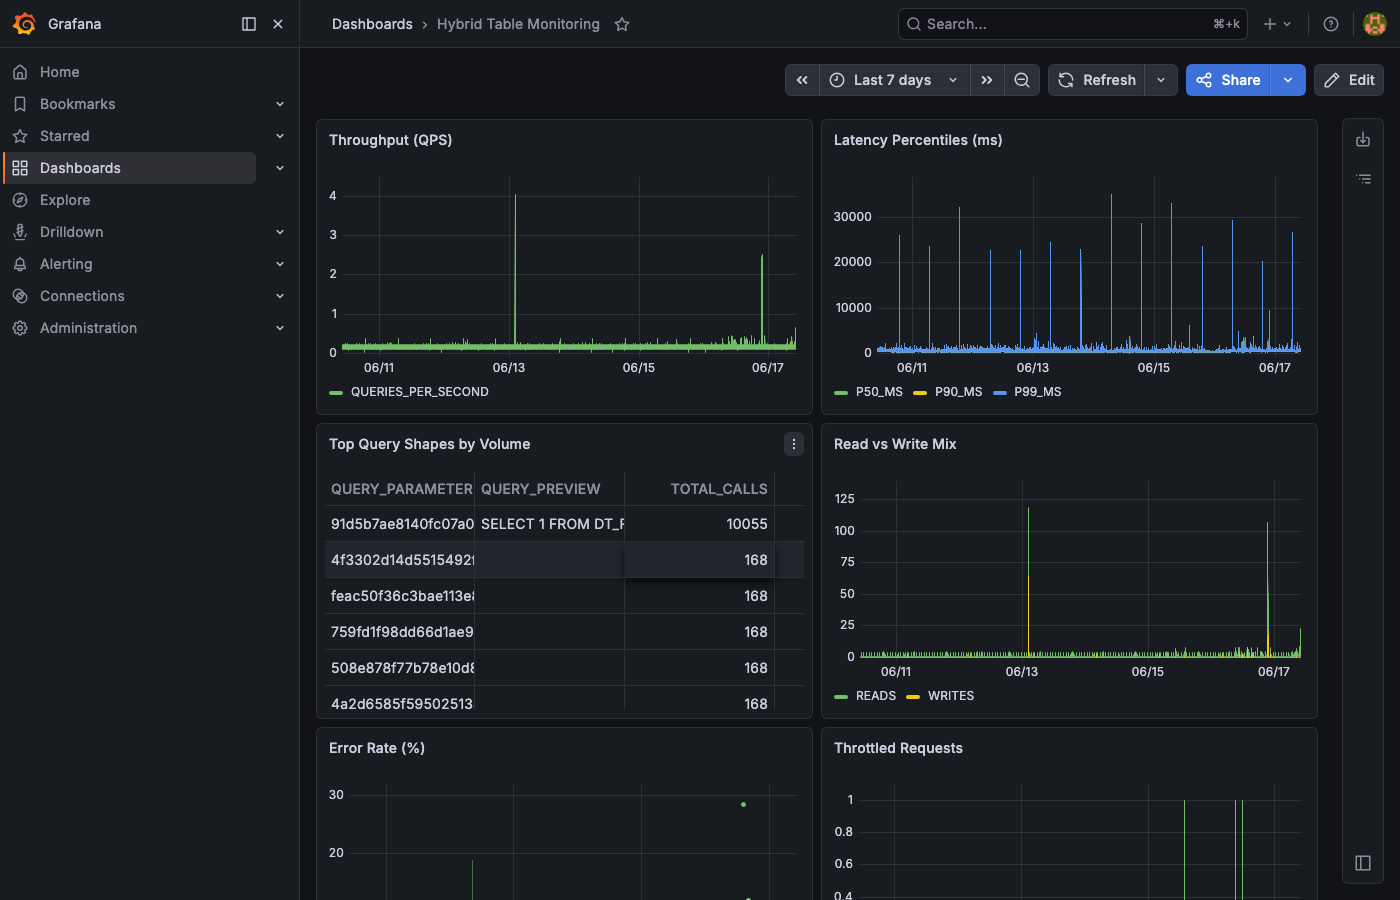
Task: Close the sidebar navigation menu
Action: coord(278,24)
